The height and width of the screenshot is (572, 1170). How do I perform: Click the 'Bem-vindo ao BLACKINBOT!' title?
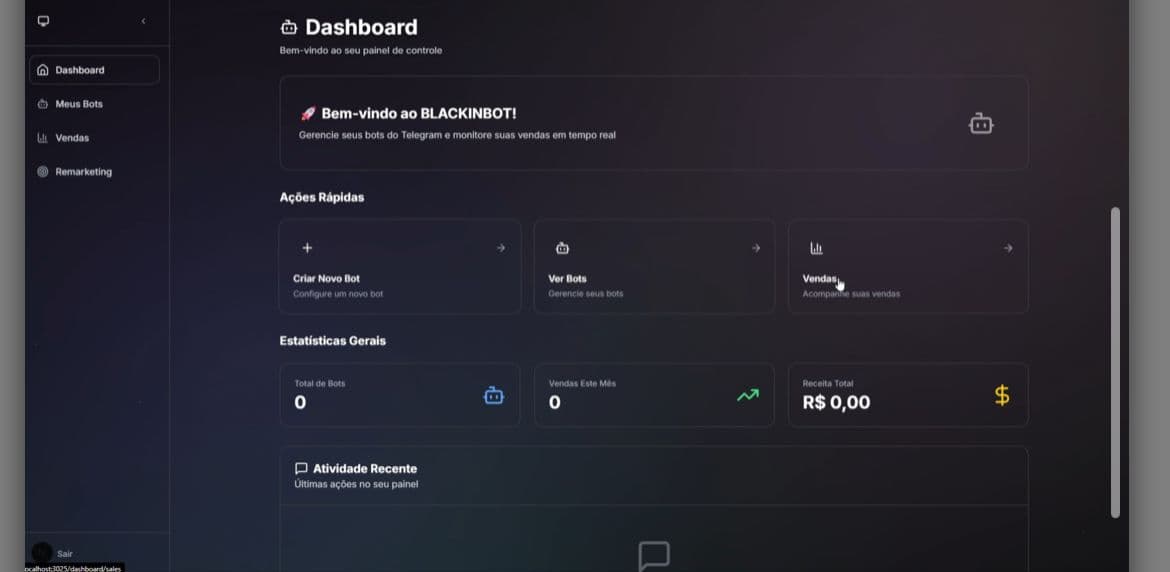(419, 113)
